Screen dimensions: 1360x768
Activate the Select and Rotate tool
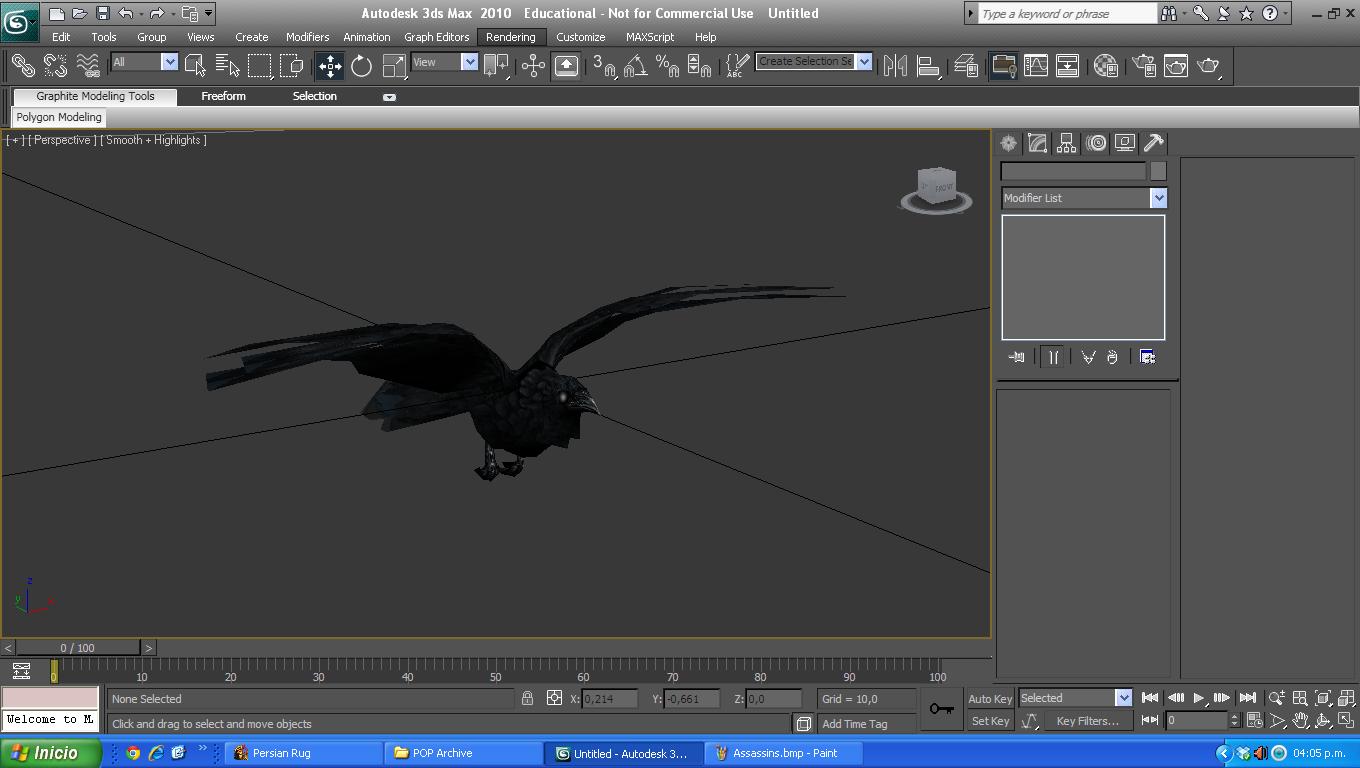(361, 66)
